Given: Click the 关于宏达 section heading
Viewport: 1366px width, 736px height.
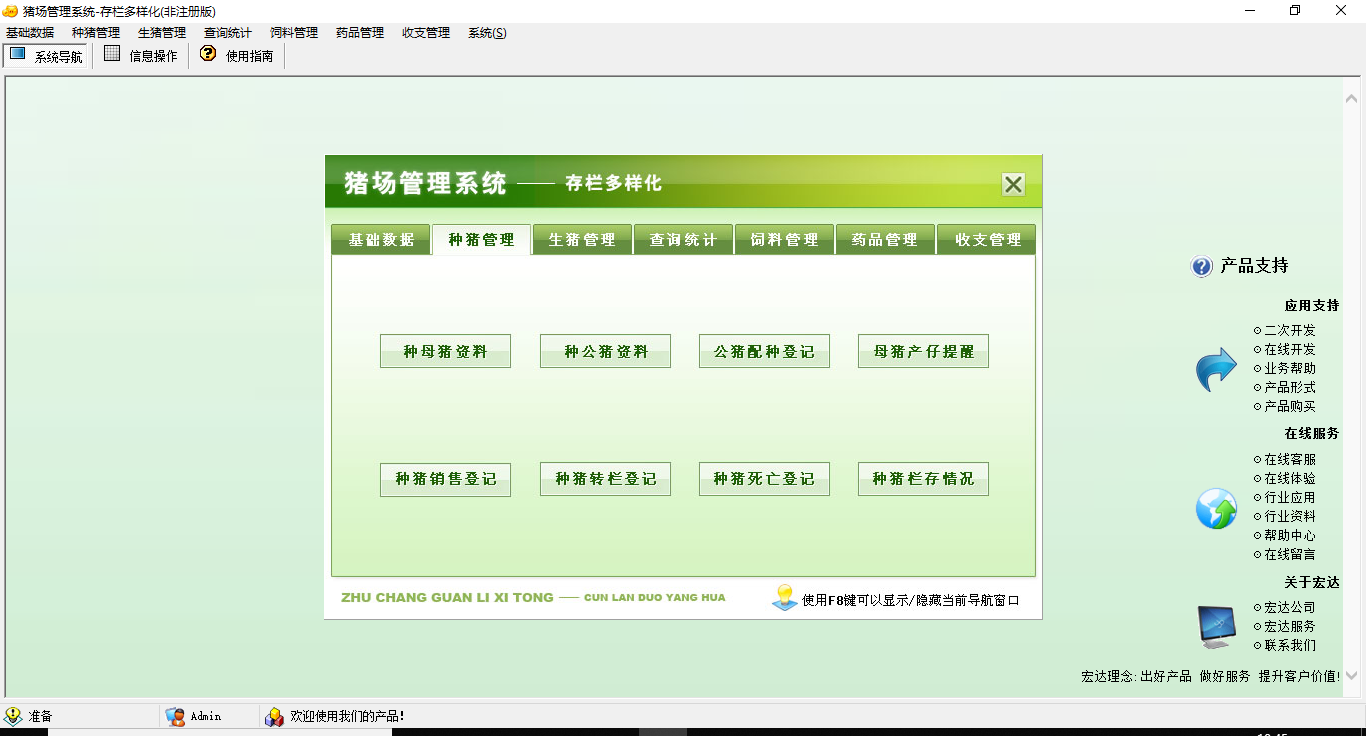Looking at the screenshot, I should pyautogui.click(x=1312, y=582).
